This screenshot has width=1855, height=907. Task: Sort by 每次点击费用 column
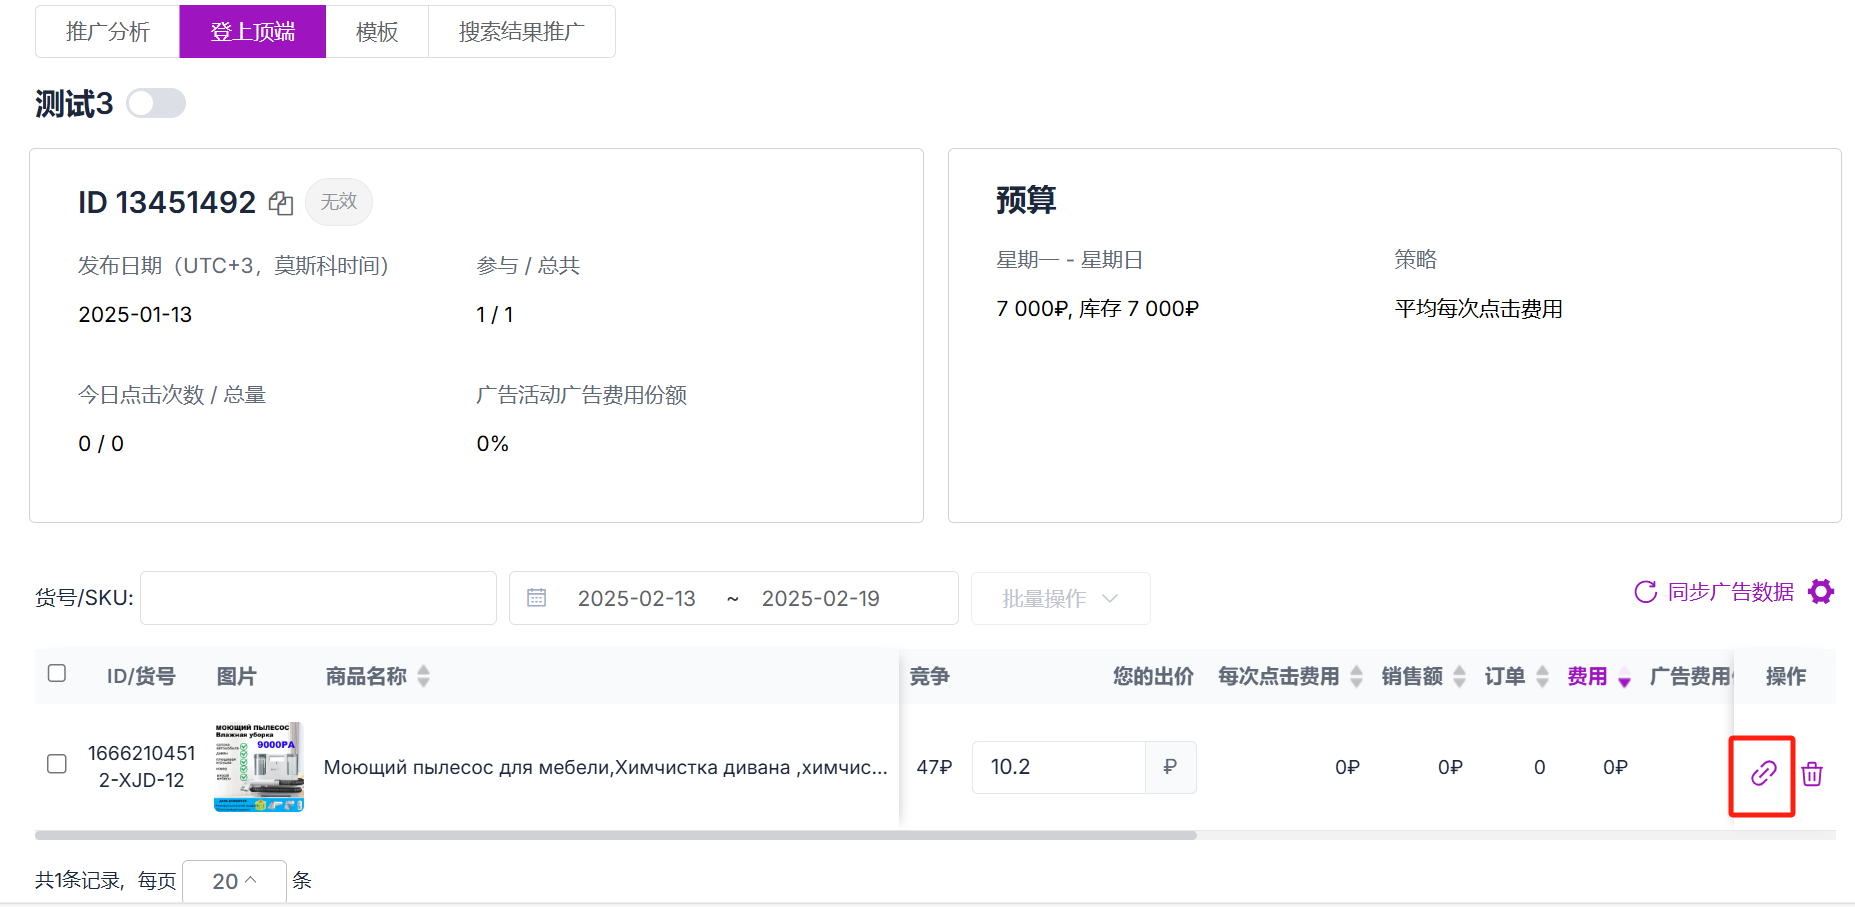click(x=1356, y=676)
